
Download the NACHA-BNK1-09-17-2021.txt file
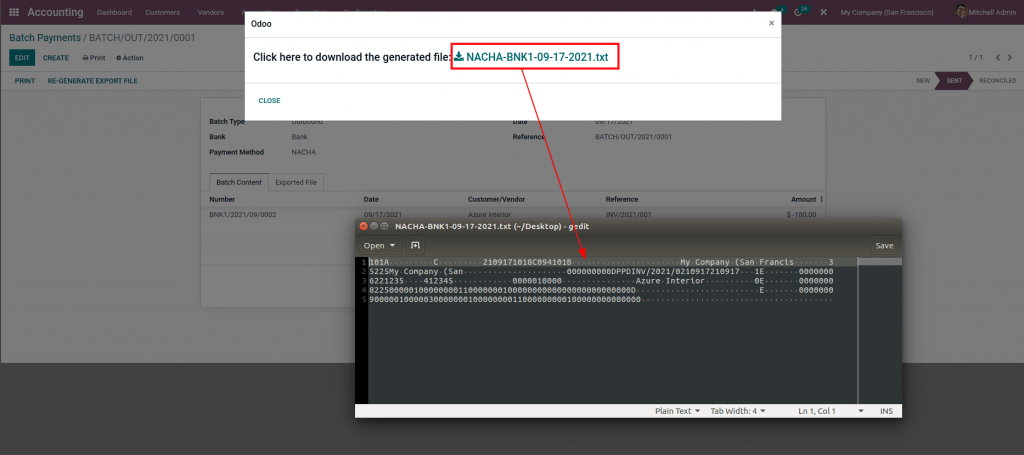[537, 57]
